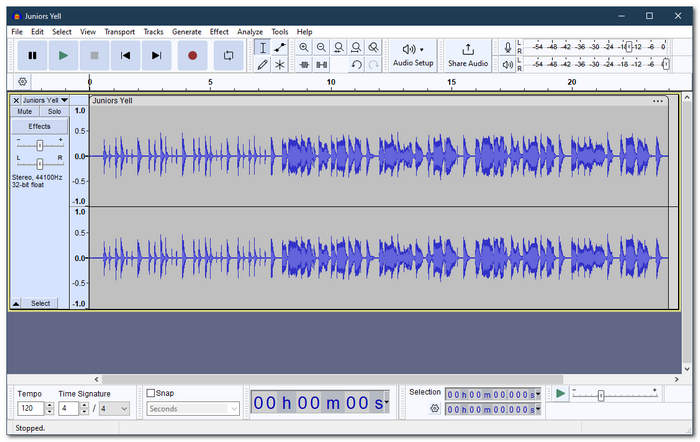Screen dimensions: 700x442
Task: Solo the Juniors Yell track
Action: tap(54, 112)
